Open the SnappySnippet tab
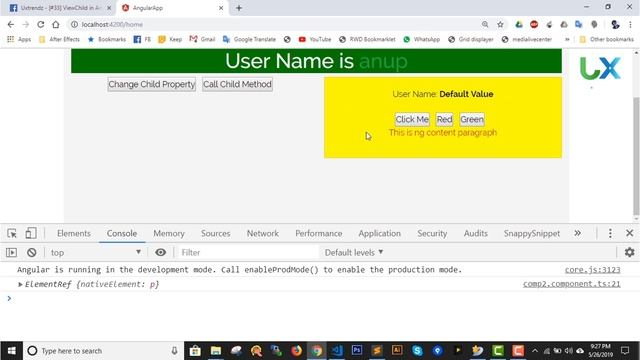This screenshot has width=640, height=360. (x=532, y=233)
